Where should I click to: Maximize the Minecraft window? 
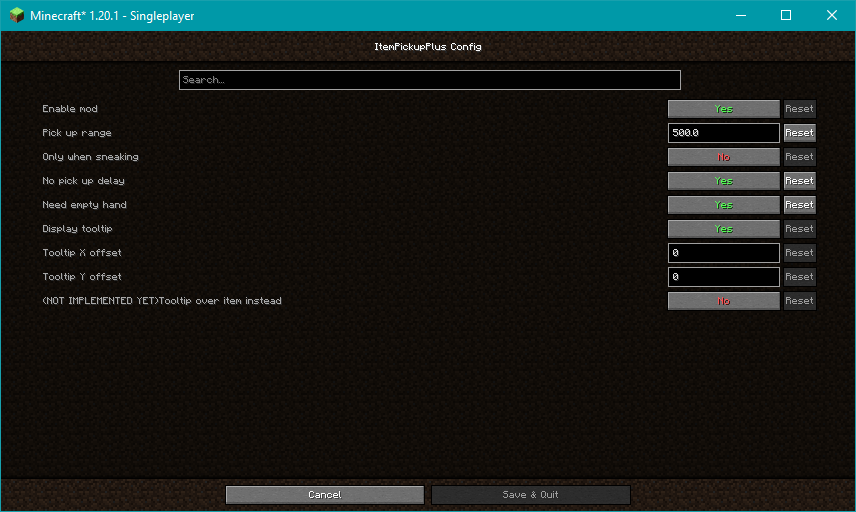click(786, 15)
